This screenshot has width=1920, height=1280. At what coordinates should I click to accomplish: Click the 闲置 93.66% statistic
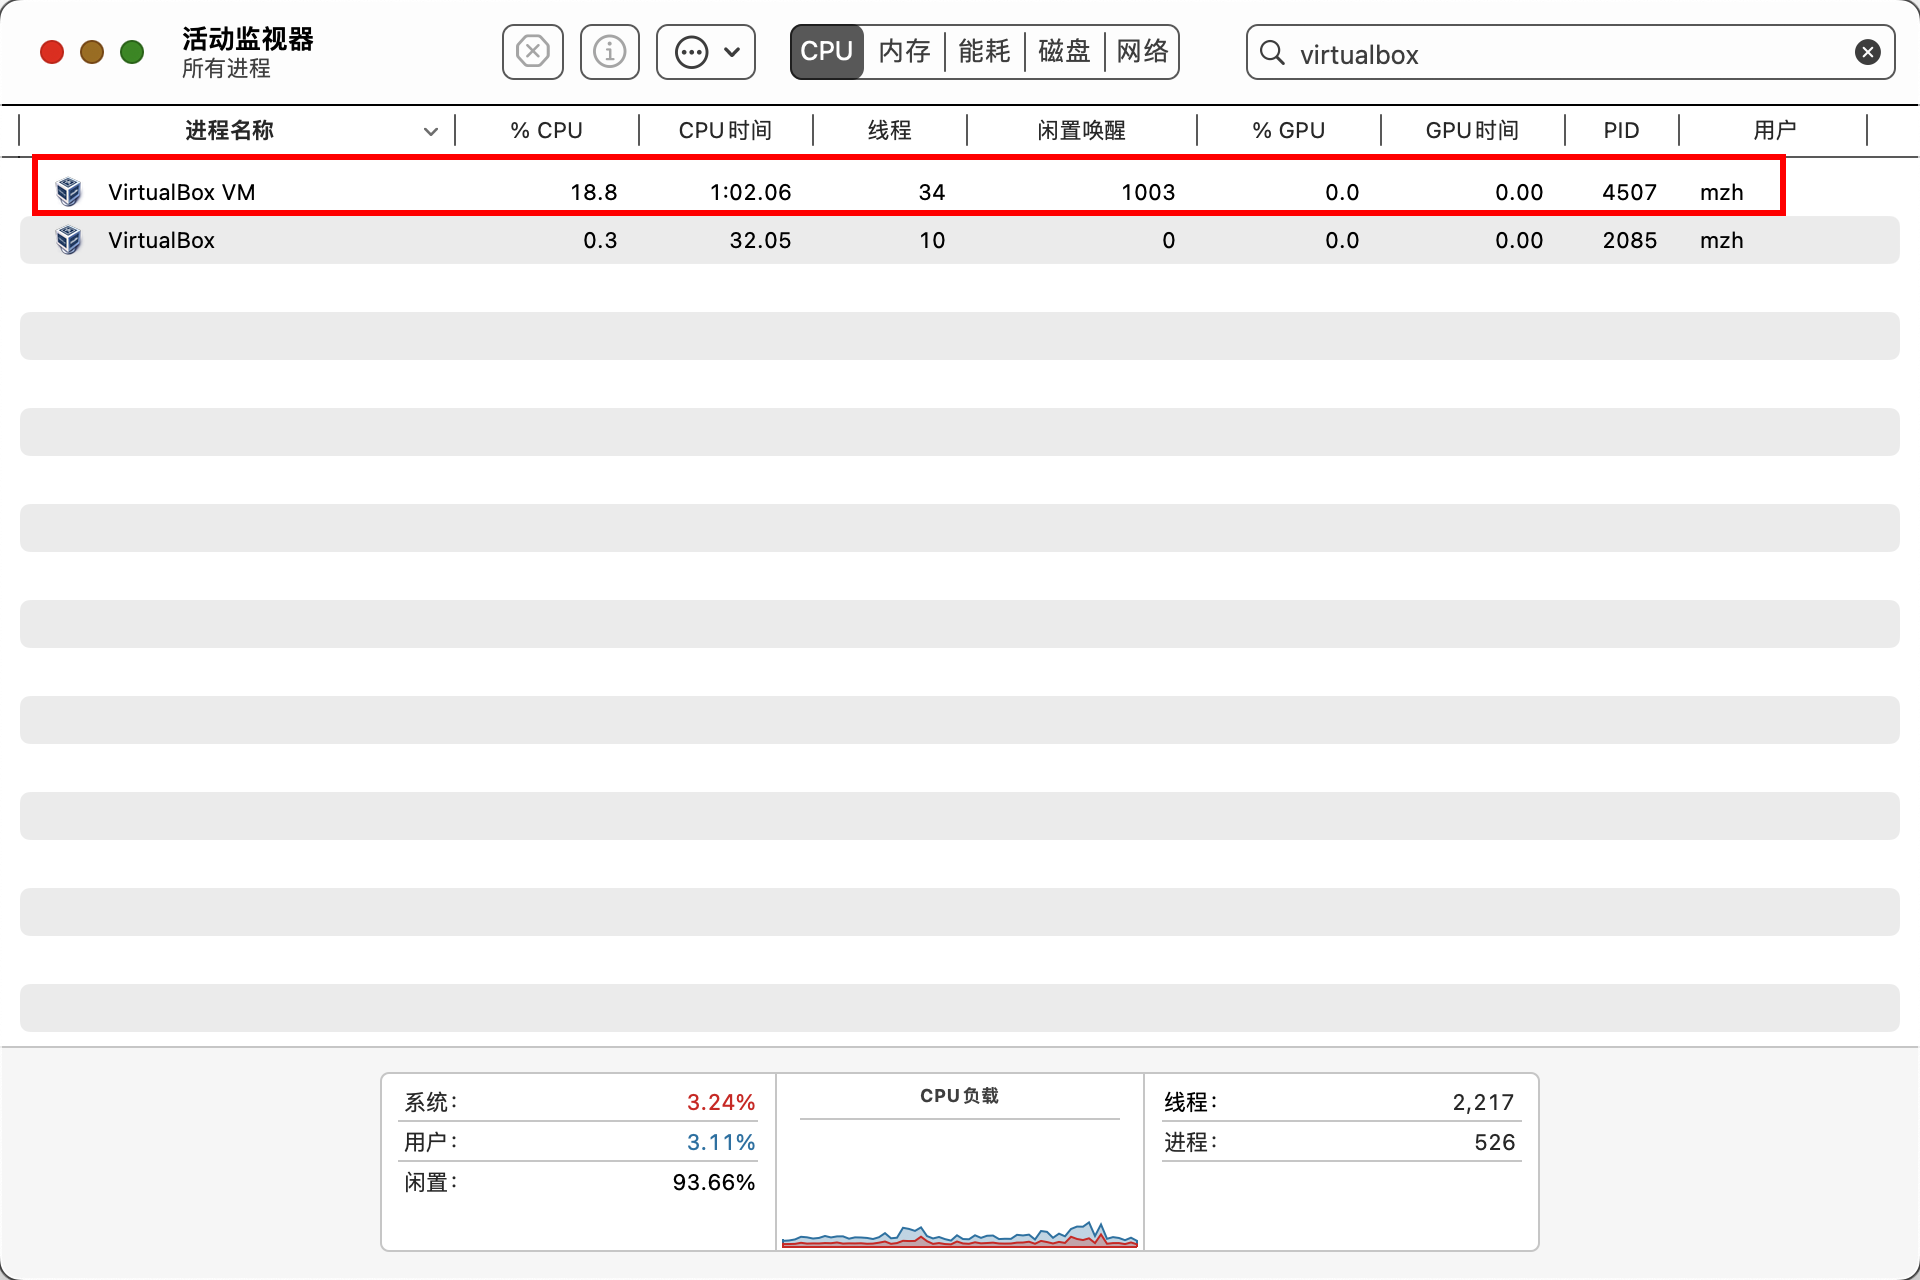tap(580, 1182)
